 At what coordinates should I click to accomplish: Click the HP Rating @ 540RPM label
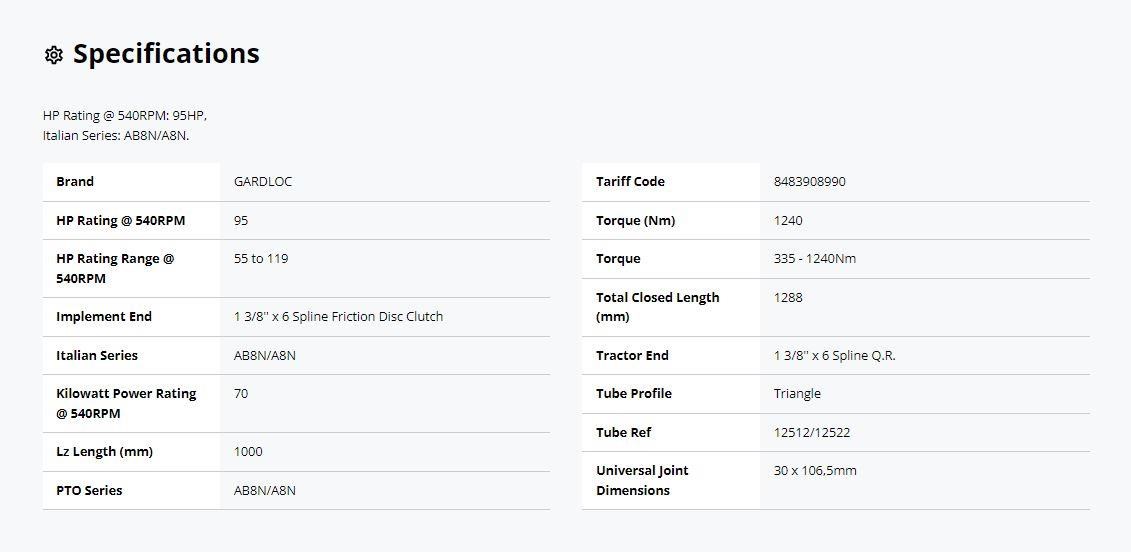(120, 221)
